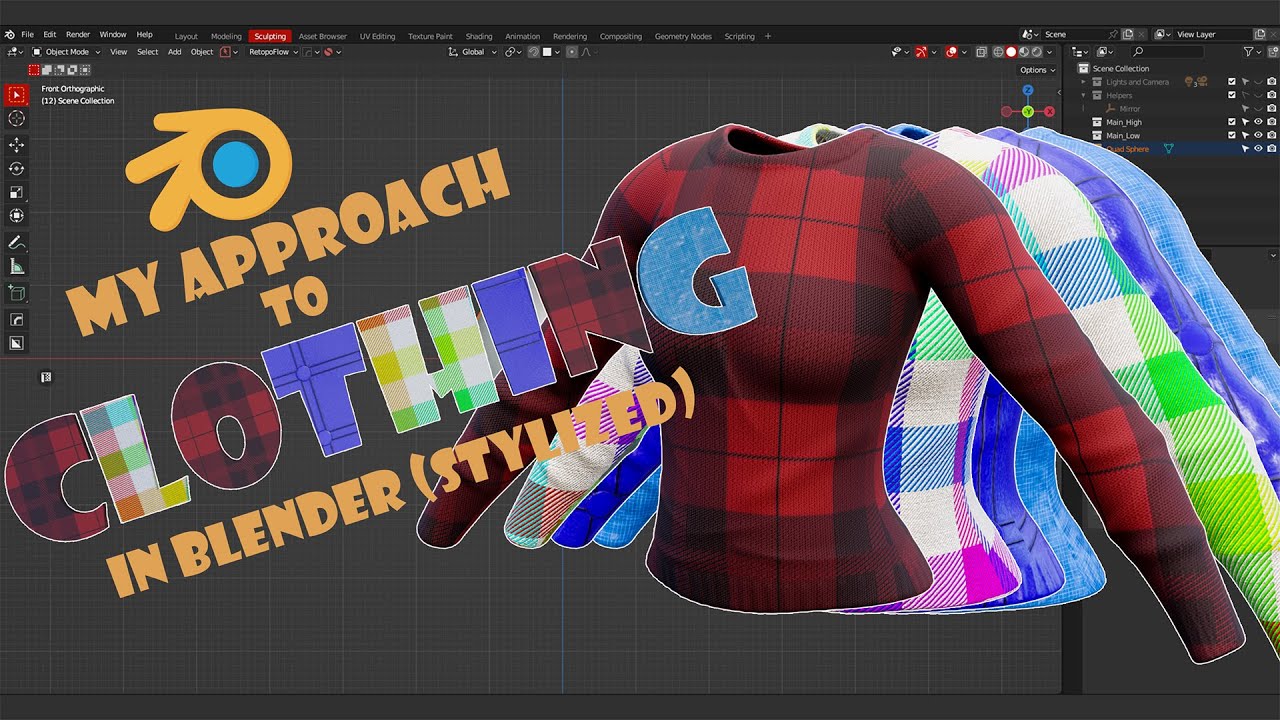Toggle Helpers collection checkbox
Screen dimensions: 1280x720
(x=1232, y=95)
